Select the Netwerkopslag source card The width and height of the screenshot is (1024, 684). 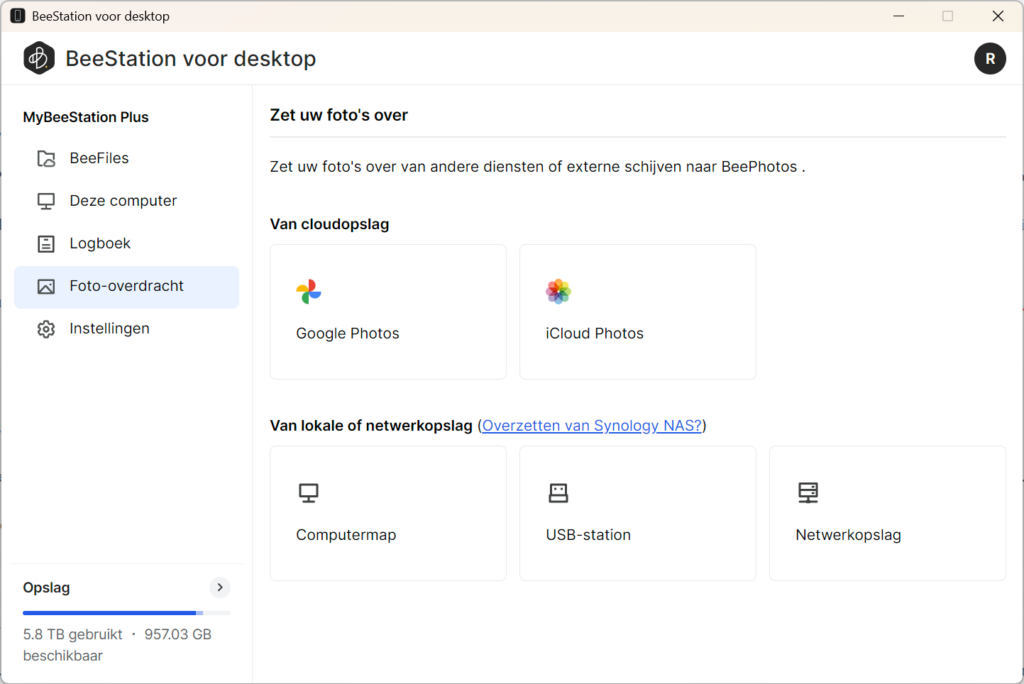887,513
